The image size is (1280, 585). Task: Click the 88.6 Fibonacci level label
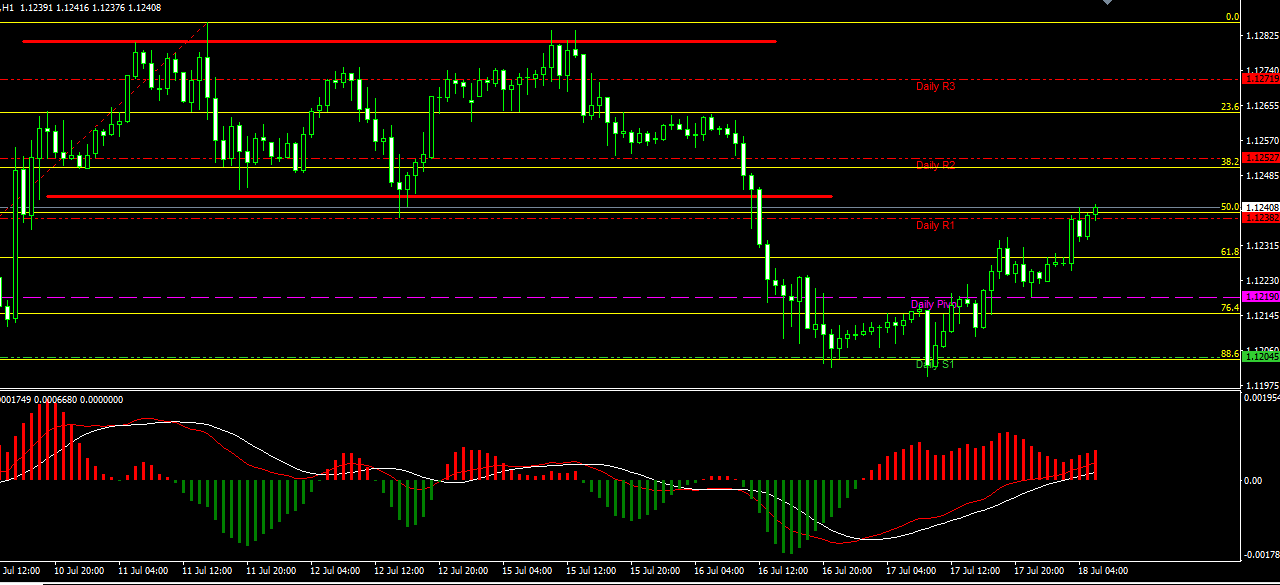(1230, 353)
